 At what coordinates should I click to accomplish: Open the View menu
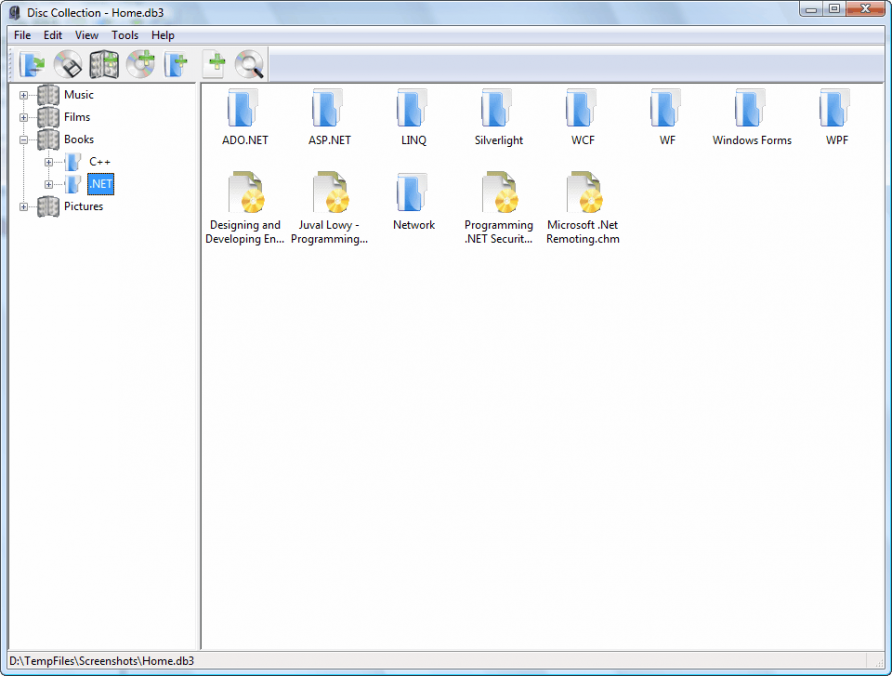pyautogui.click(x=86, y=35)
